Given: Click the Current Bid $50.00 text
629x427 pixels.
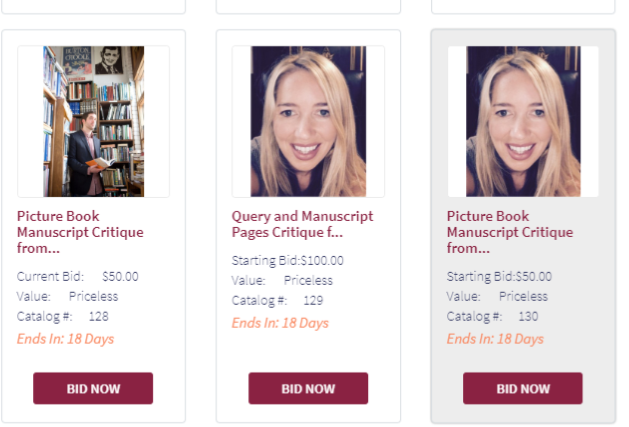Looking at the screenshot, I should [x=78, y=277].
